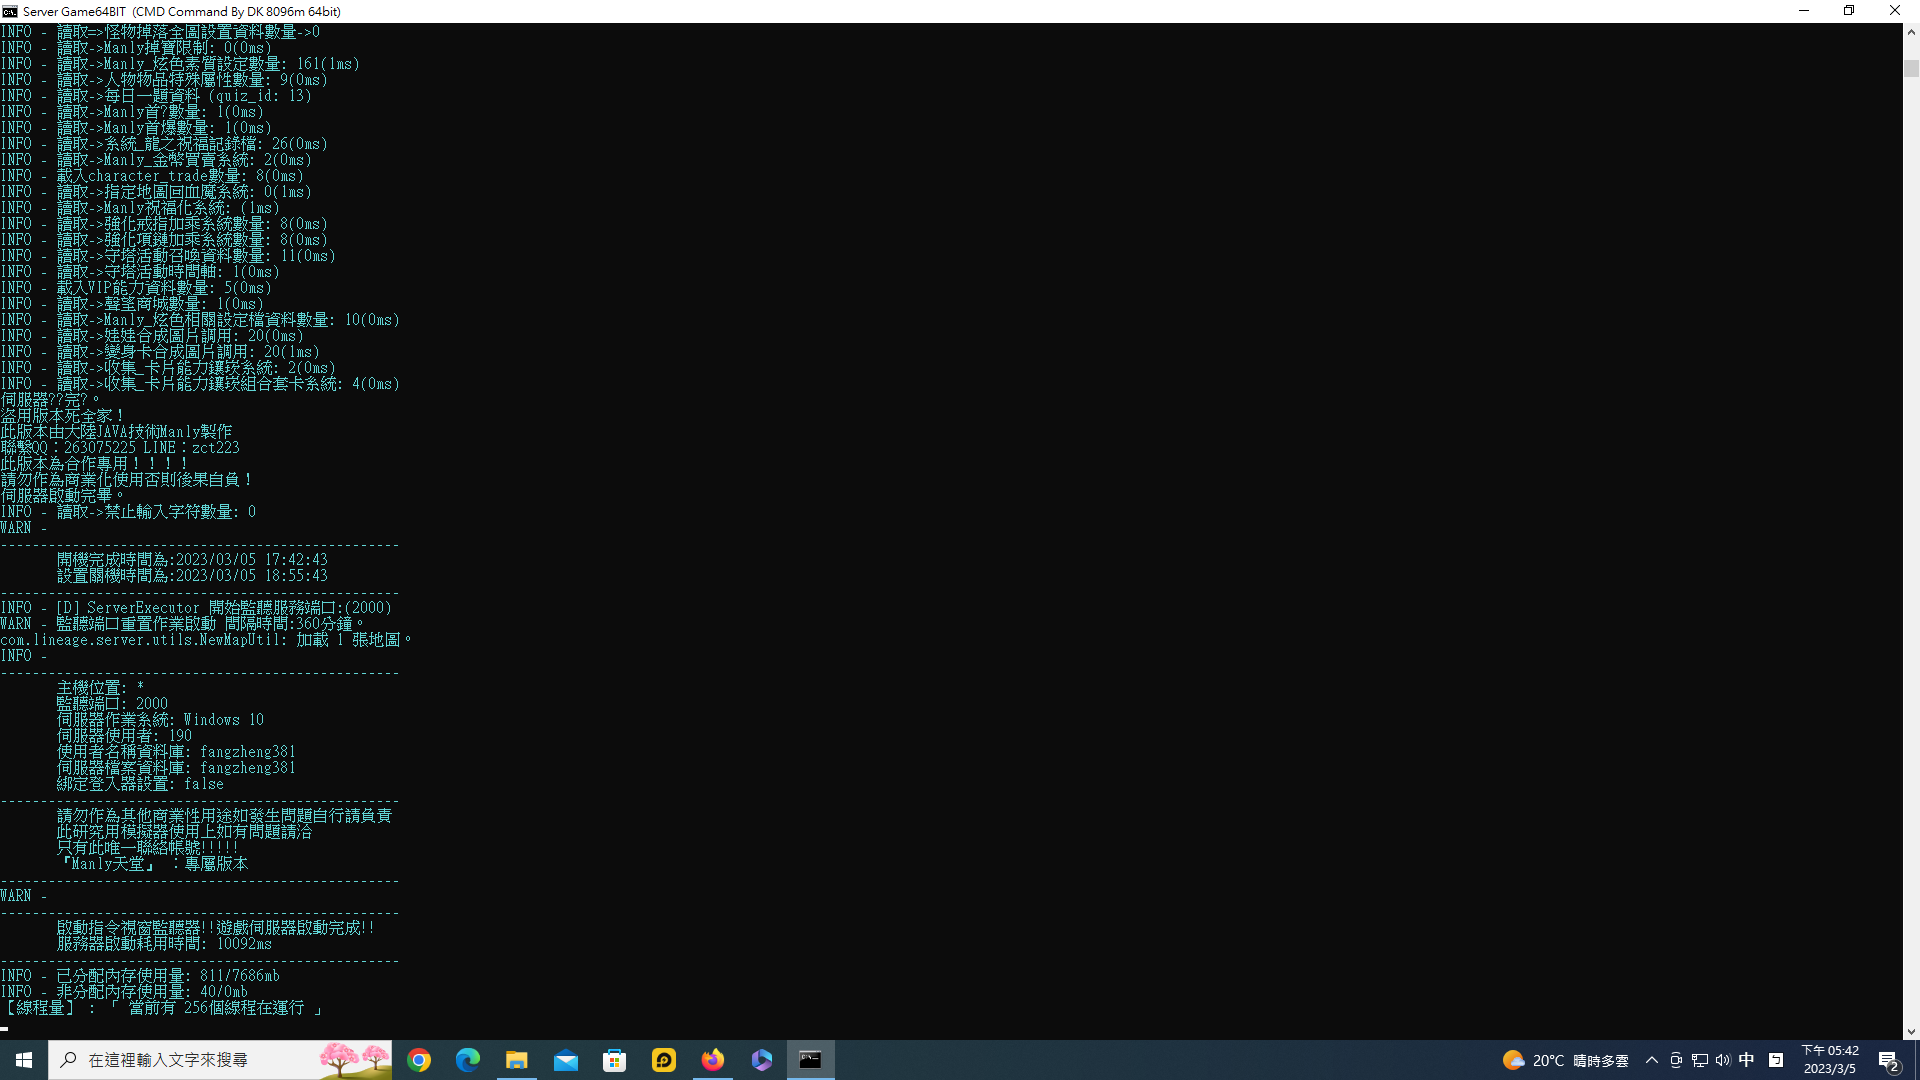
Task: Click the line '娃娃合成圖片調用: 20(0ms)'
Action: 204,336
